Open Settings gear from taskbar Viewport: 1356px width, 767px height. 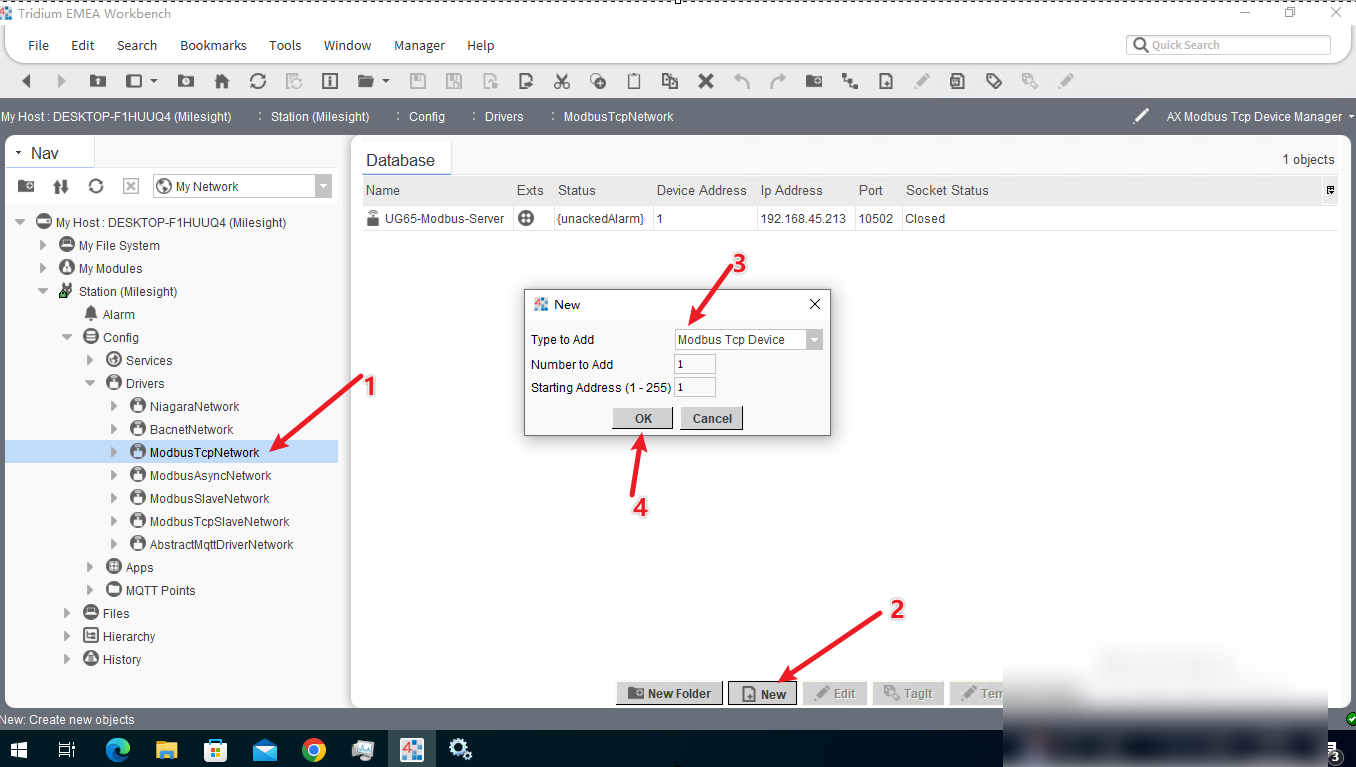(461, 749)
